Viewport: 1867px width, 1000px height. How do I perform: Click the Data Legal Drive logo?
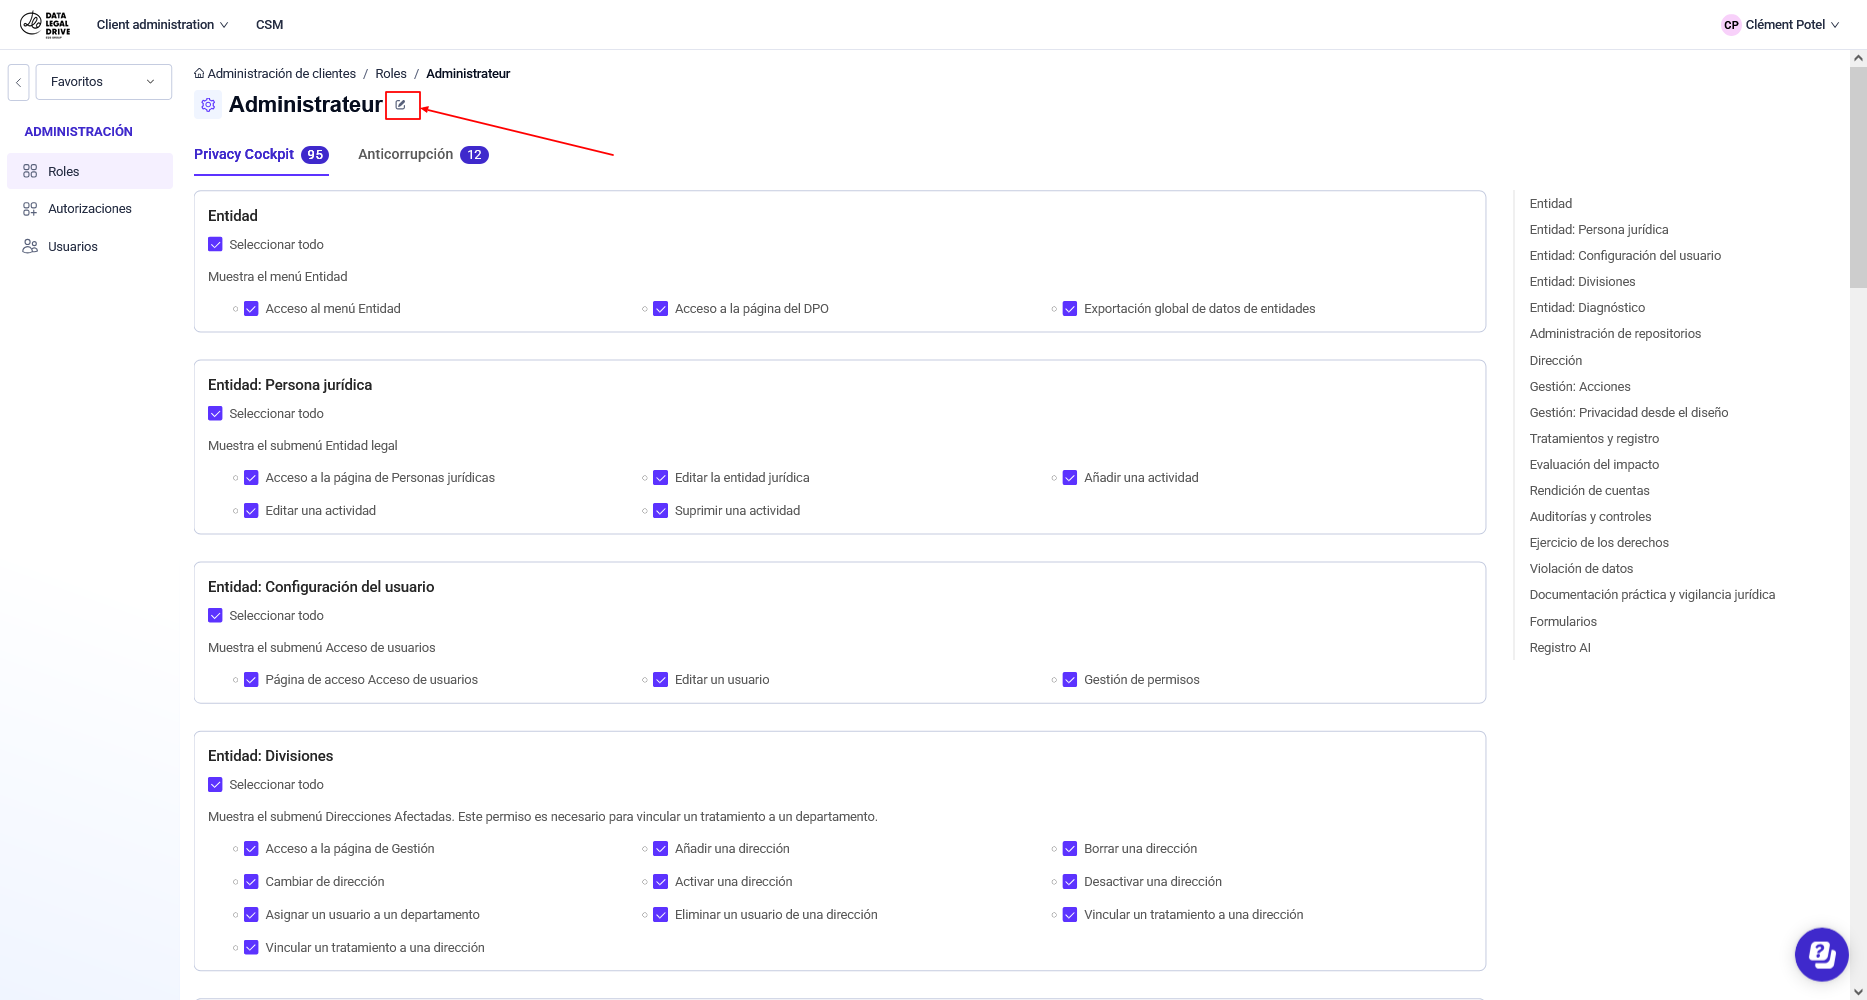point(45,24)
